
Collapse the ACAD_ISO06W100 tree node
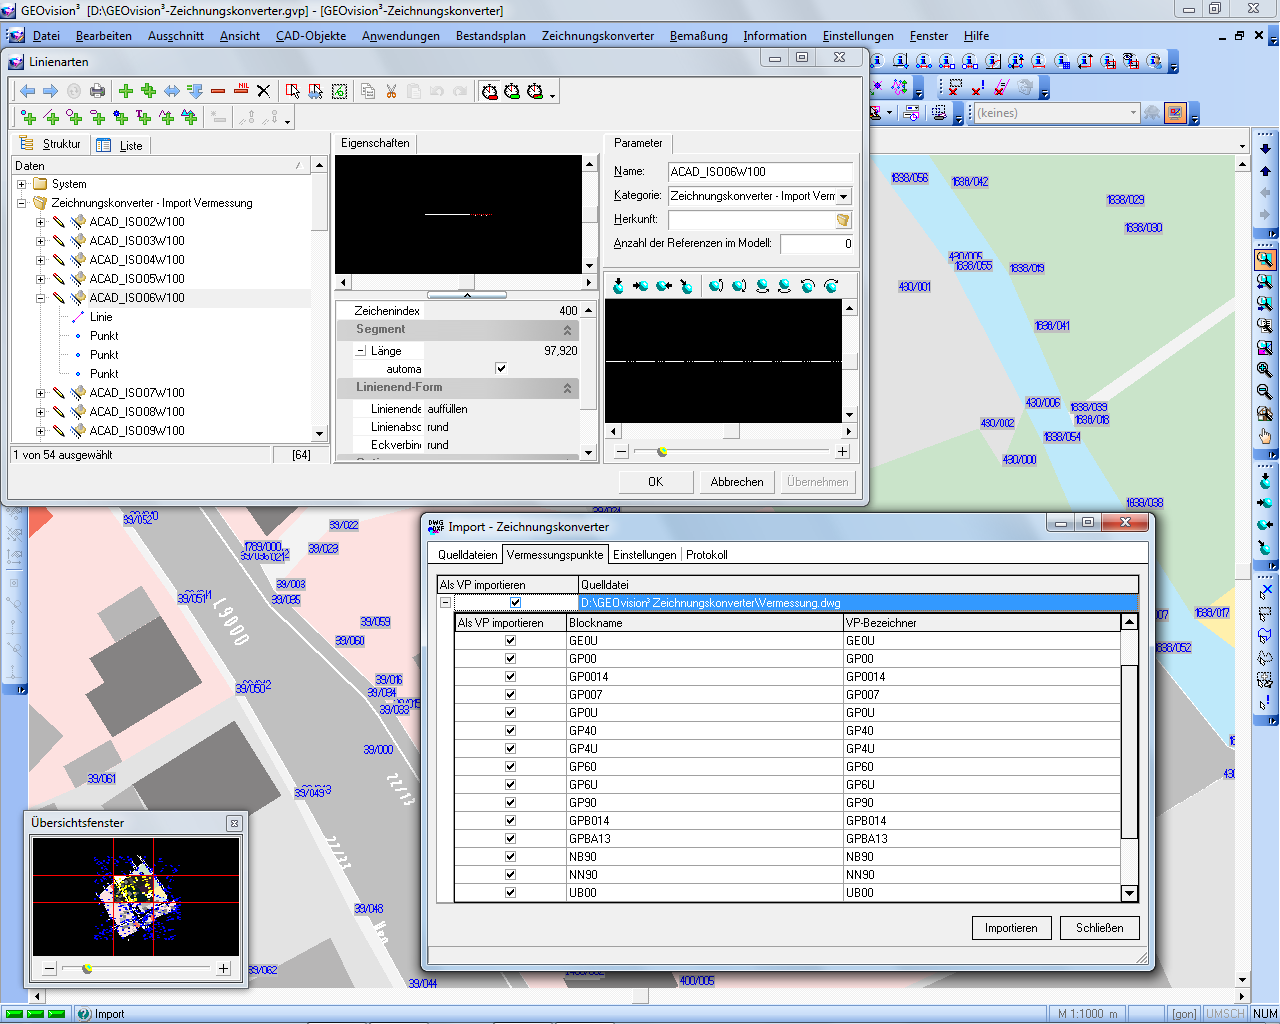coord(40,298)
